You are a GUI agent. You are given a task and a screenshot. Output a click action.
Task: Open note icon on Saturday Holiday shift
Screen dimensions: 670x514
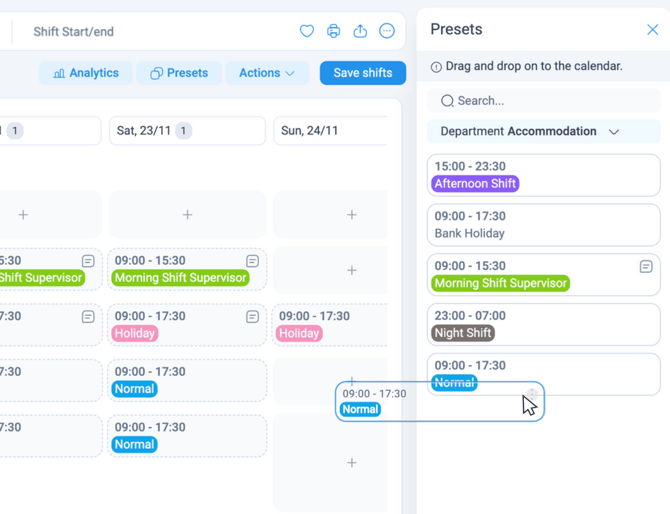[x=252, y=317]
